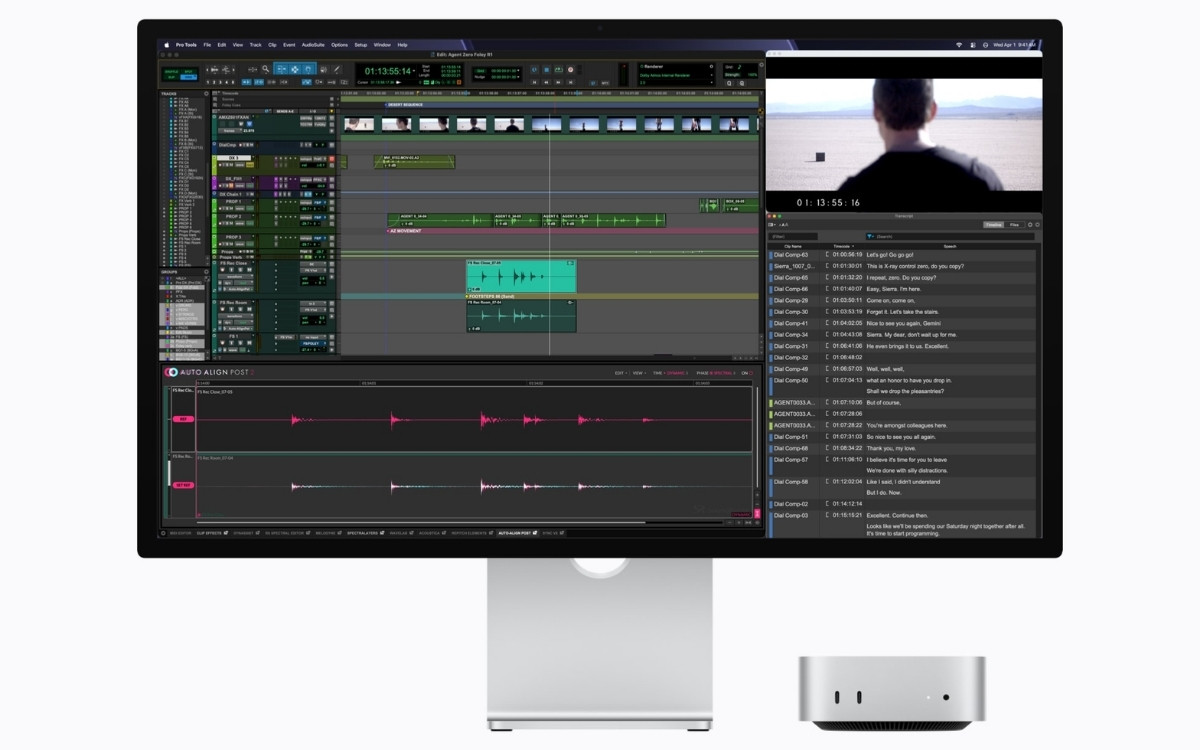Open TIME Dynamic dropdown in Auto Align
Image resolution: width=1200 pixels, height=750 pixels.
coord(670,373)
